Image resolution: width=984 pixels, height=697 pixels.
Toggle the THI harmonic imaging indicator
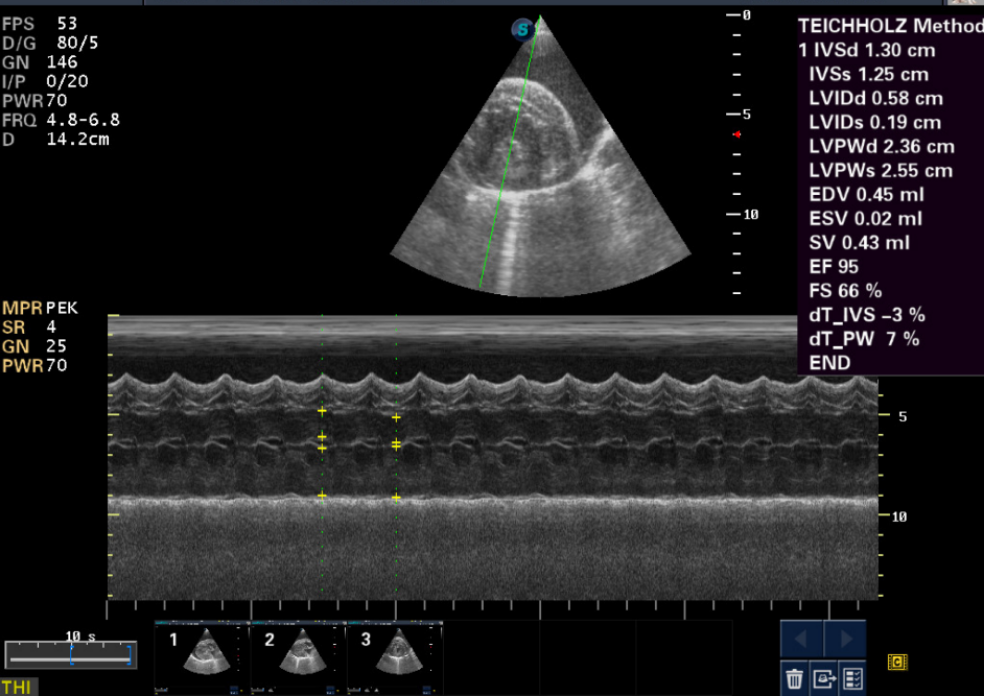17,688
